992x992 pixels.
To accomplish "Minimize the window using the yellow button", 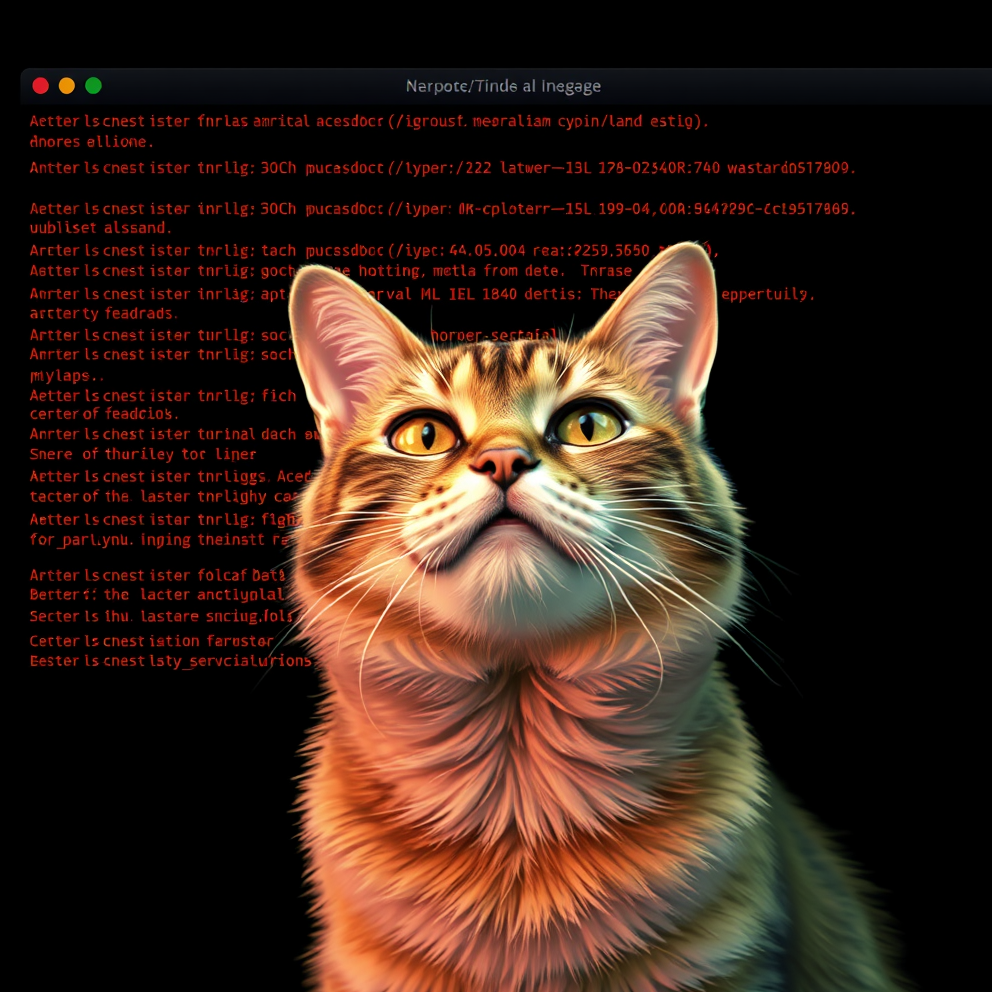I will point(67,85).
